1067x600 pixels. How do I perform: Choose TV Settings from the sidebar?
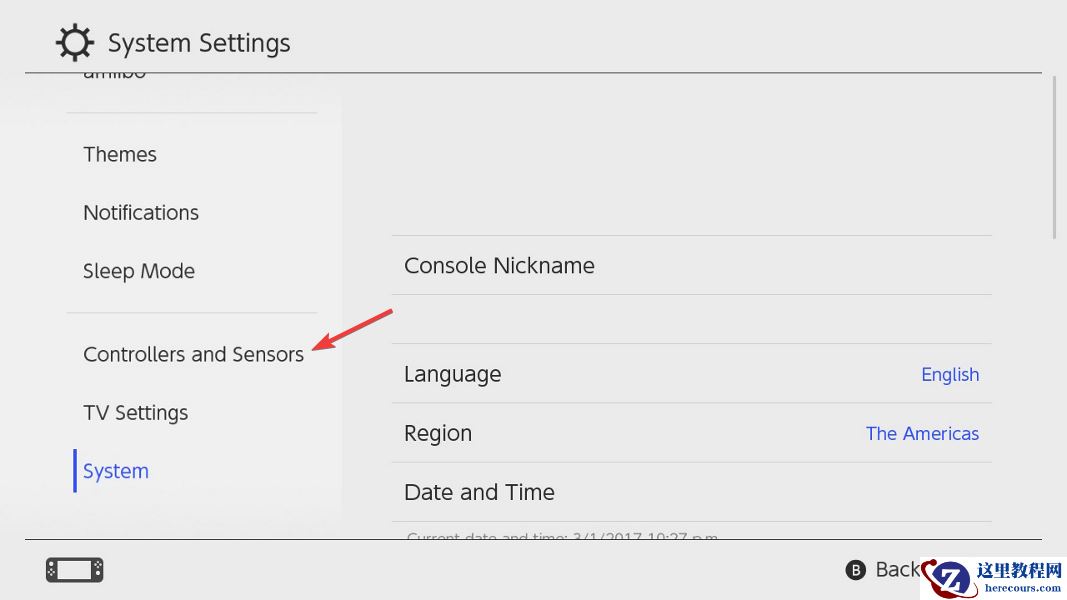tap(135, 413)
